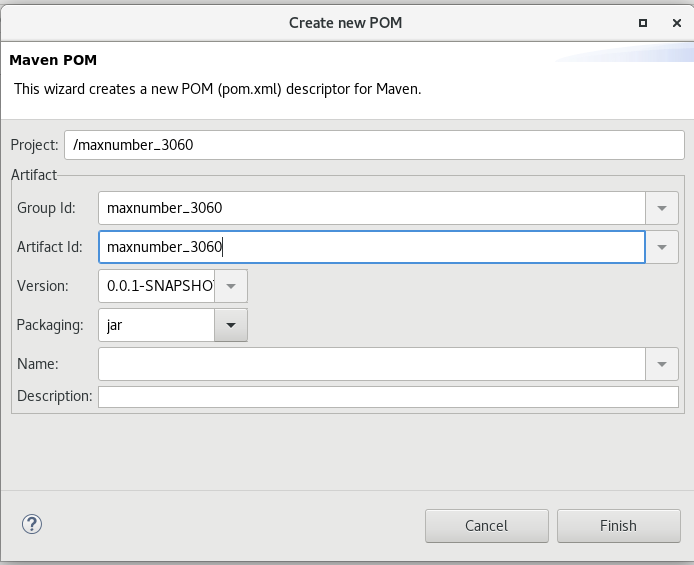The image size is (694, 565).
Task: Focus the empty Name field
Action: 372,364
